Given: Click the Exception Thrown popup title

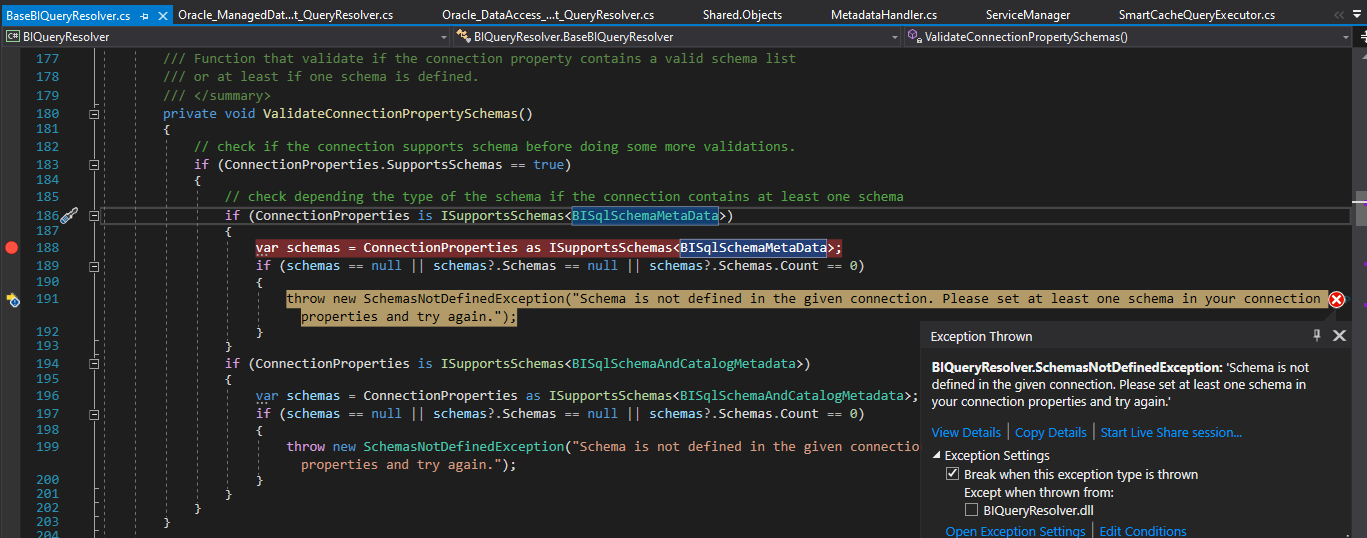Looking at the screenshot, I should pyautogui.click(x=981, y=336).
